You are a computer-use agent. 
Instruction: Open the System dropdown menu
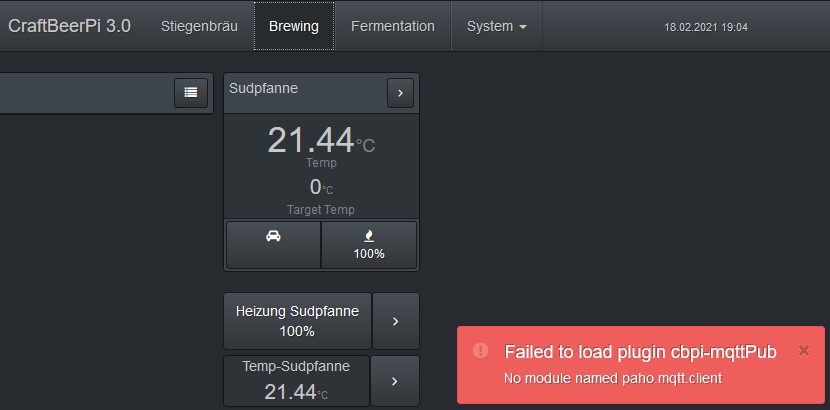click(496, 26)
